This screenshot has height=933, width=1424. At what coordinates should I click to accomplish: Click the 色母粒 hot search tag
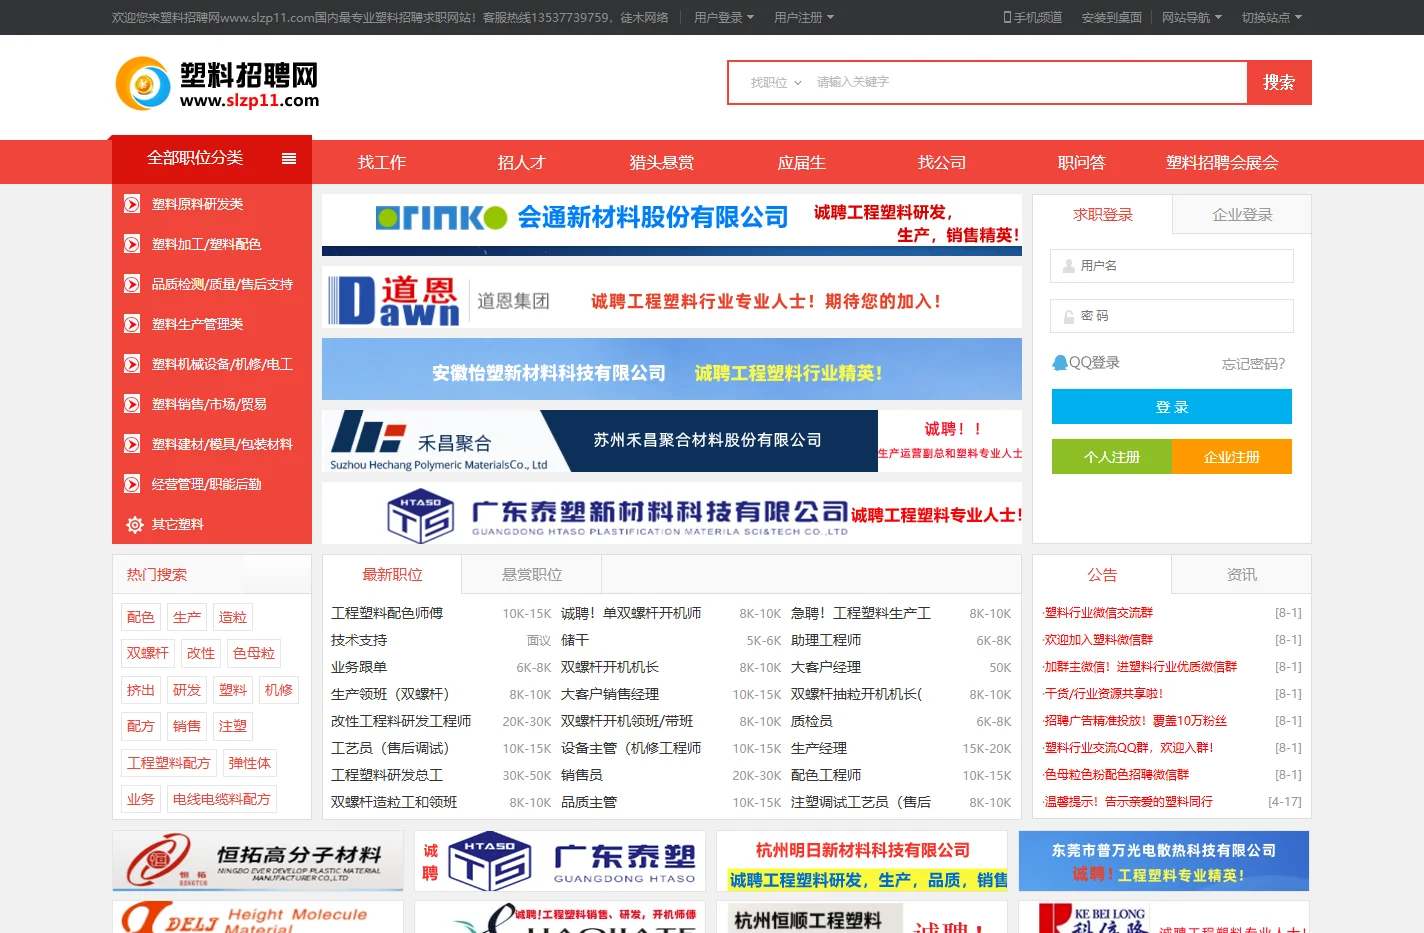coord(254,653)
